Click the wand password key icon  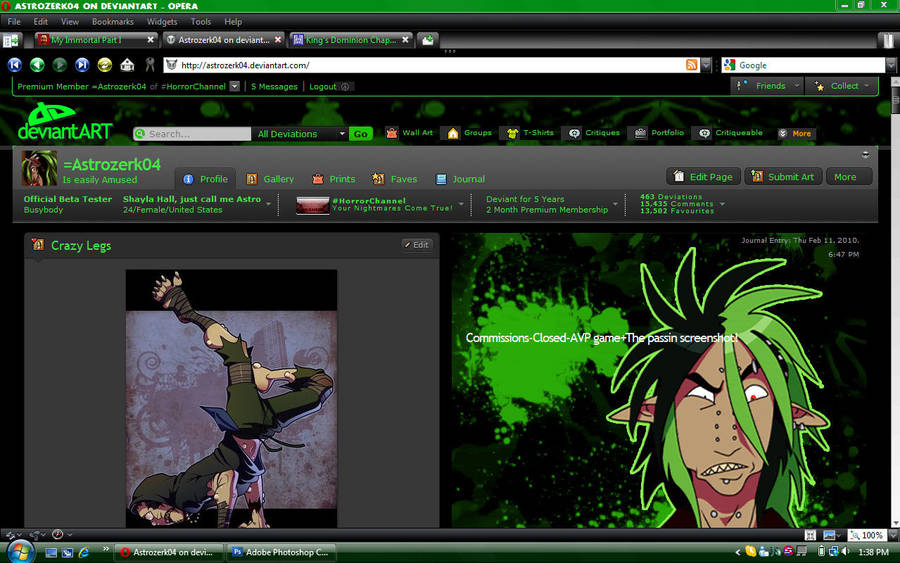[x=150, y=65]
